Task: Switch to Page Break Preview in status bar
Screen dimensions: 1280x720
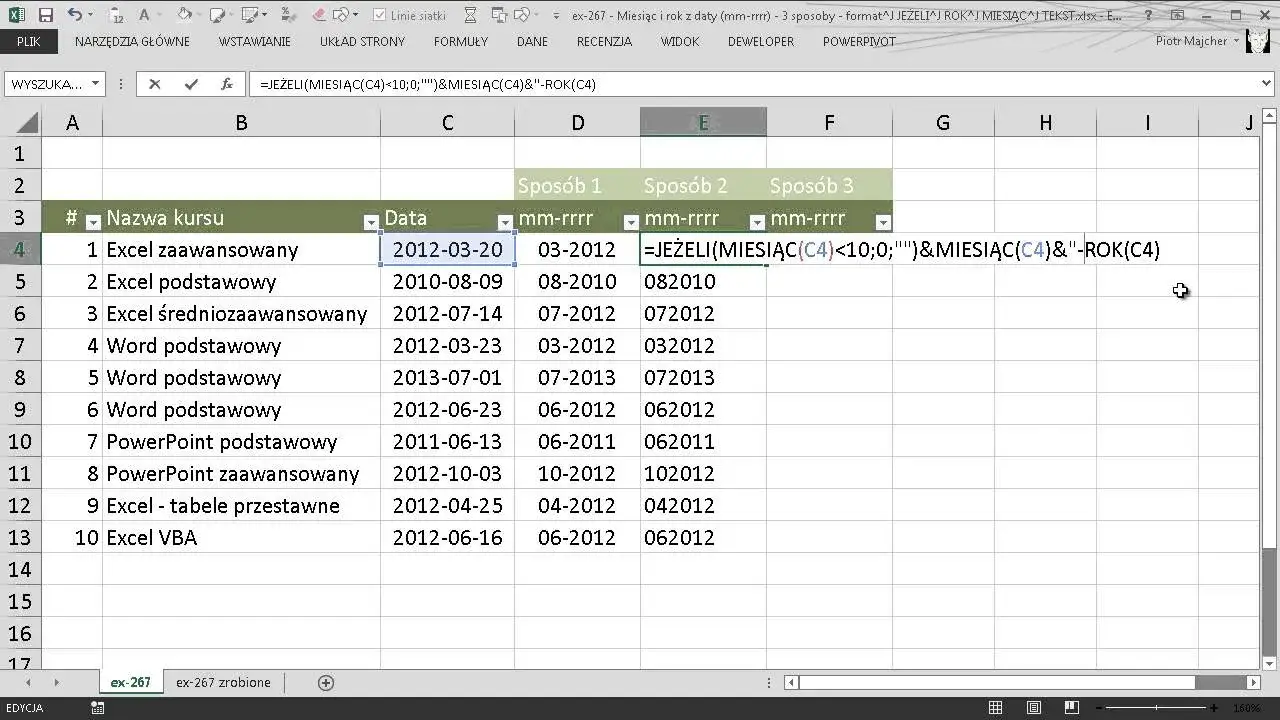Action: (x=1072, y=708)
